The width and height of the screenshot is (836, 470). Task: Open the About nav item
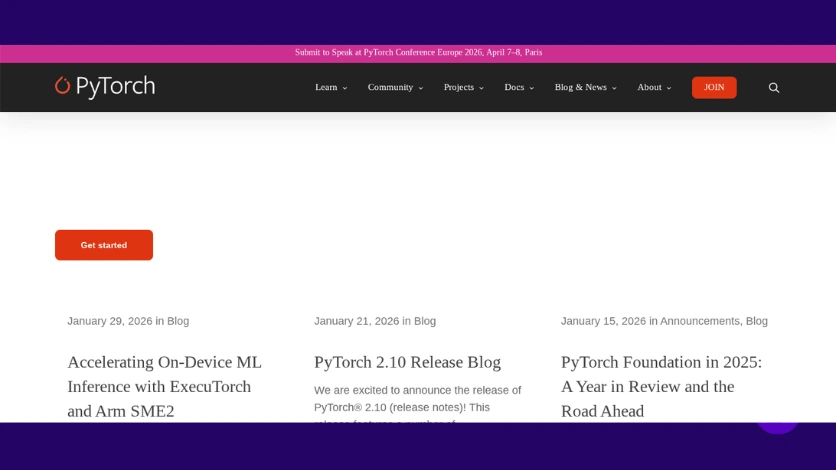[649, 87]
